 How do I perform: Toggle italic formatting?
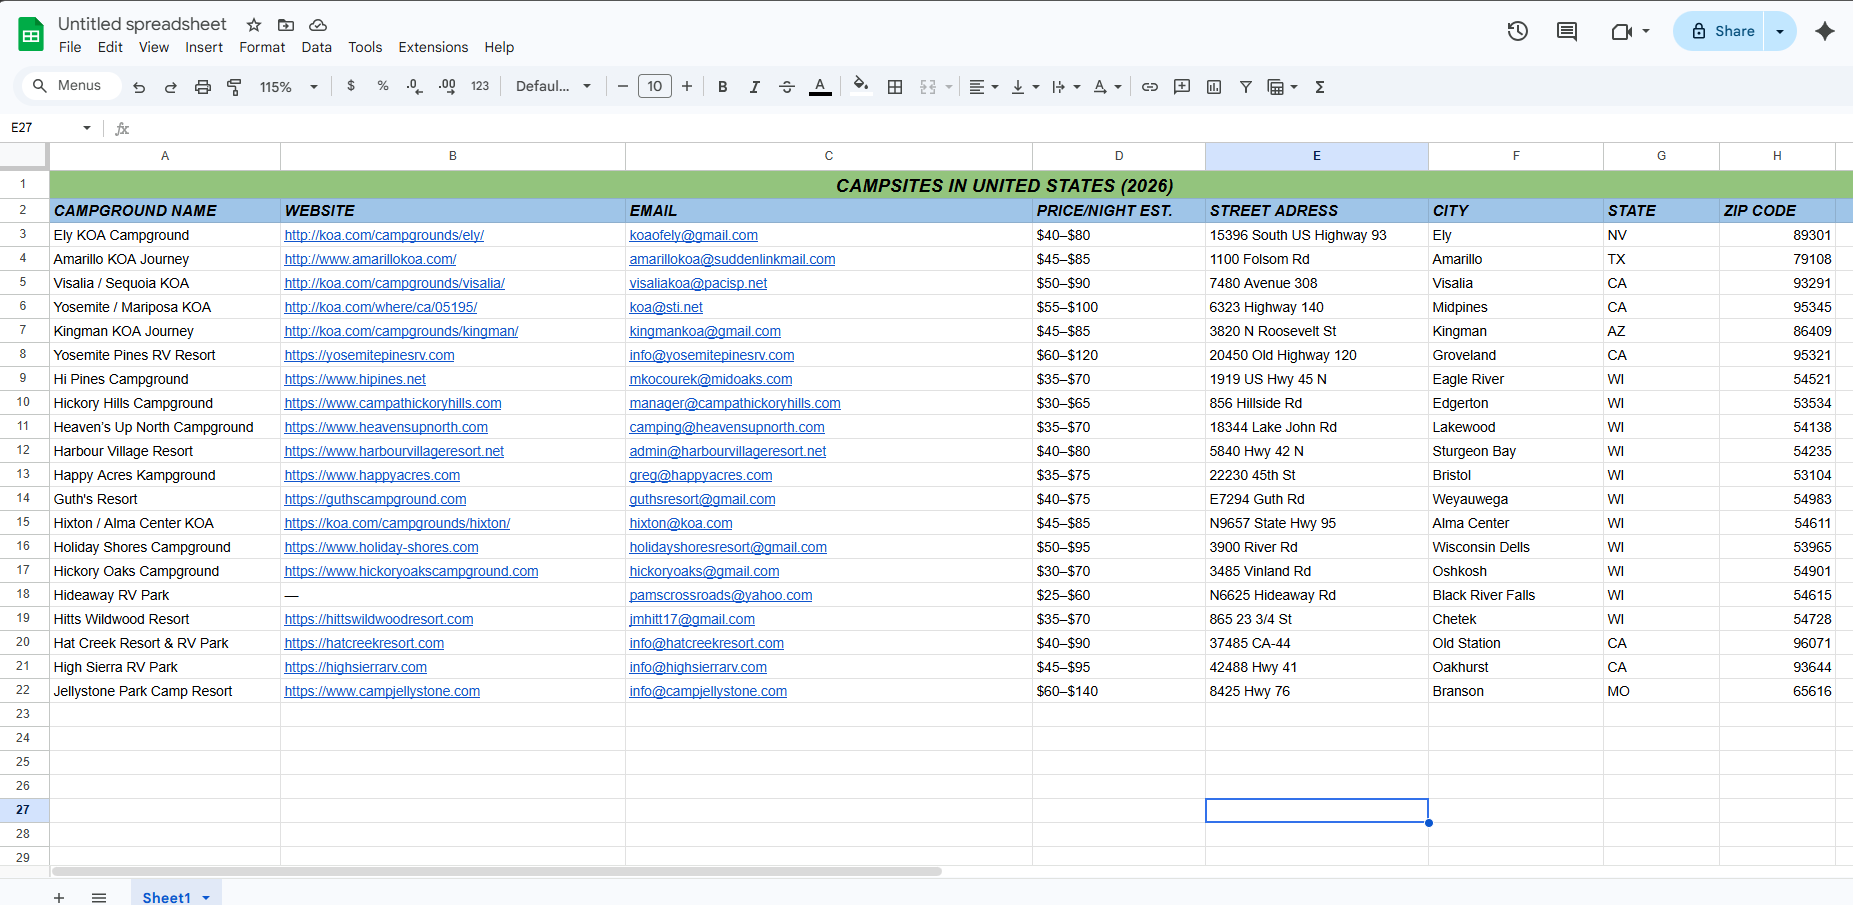click(x=755, y=87)
